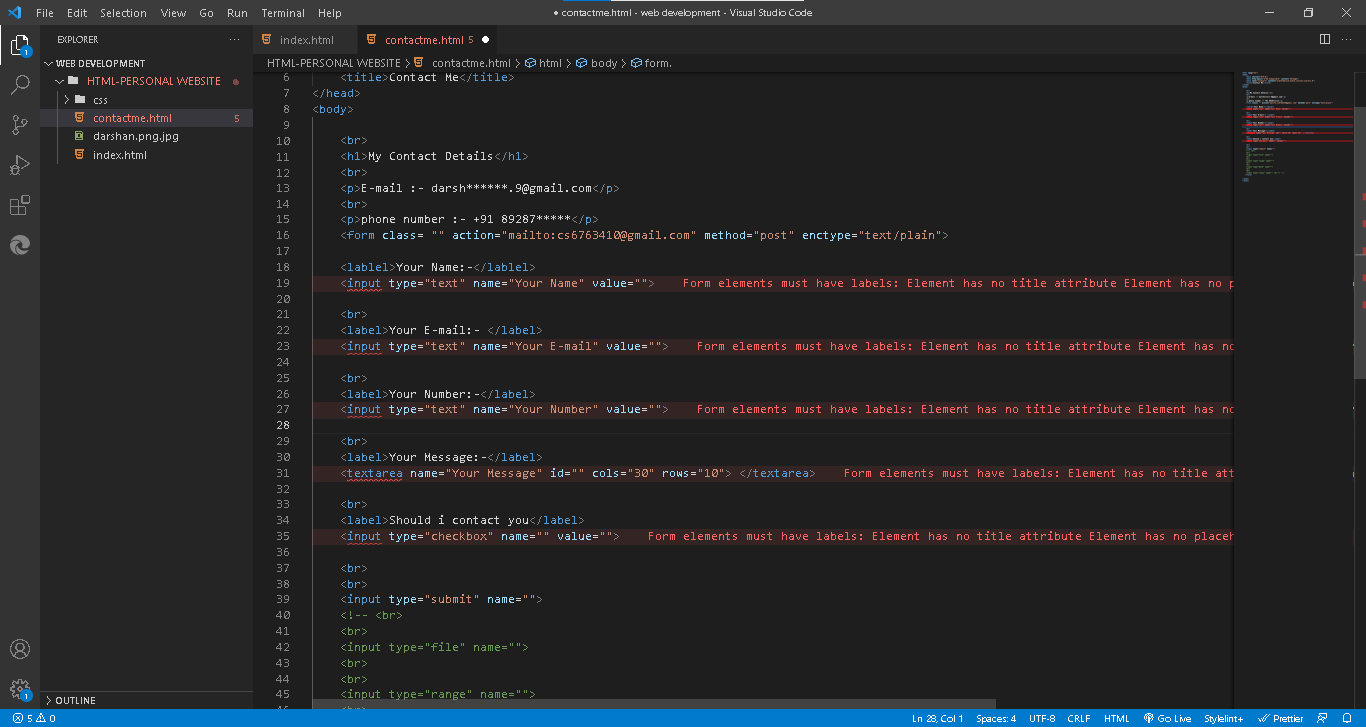This screenshot has width=1366, height=727.
Task: Open the Source Control view
Action: point(20,125)
